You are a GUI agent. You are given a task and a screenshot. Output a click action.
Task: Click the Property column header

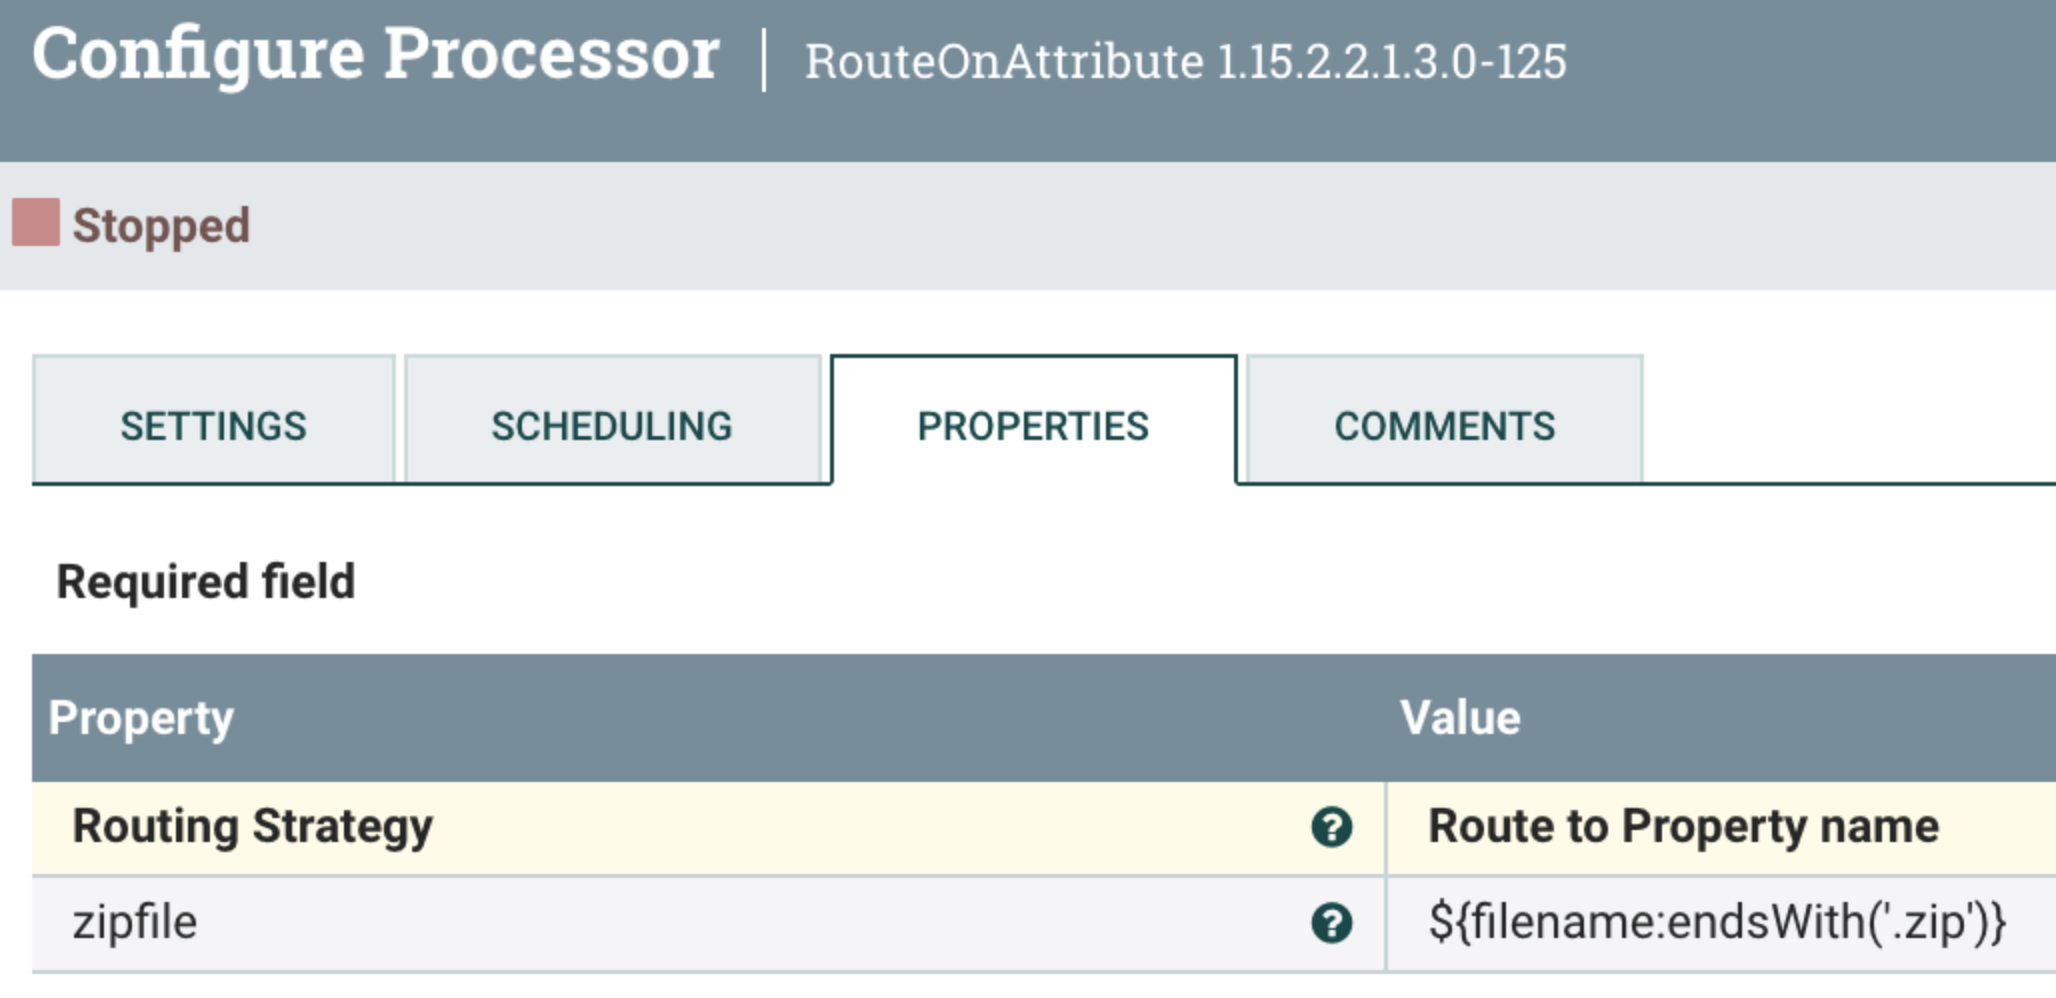coord(141,716)
